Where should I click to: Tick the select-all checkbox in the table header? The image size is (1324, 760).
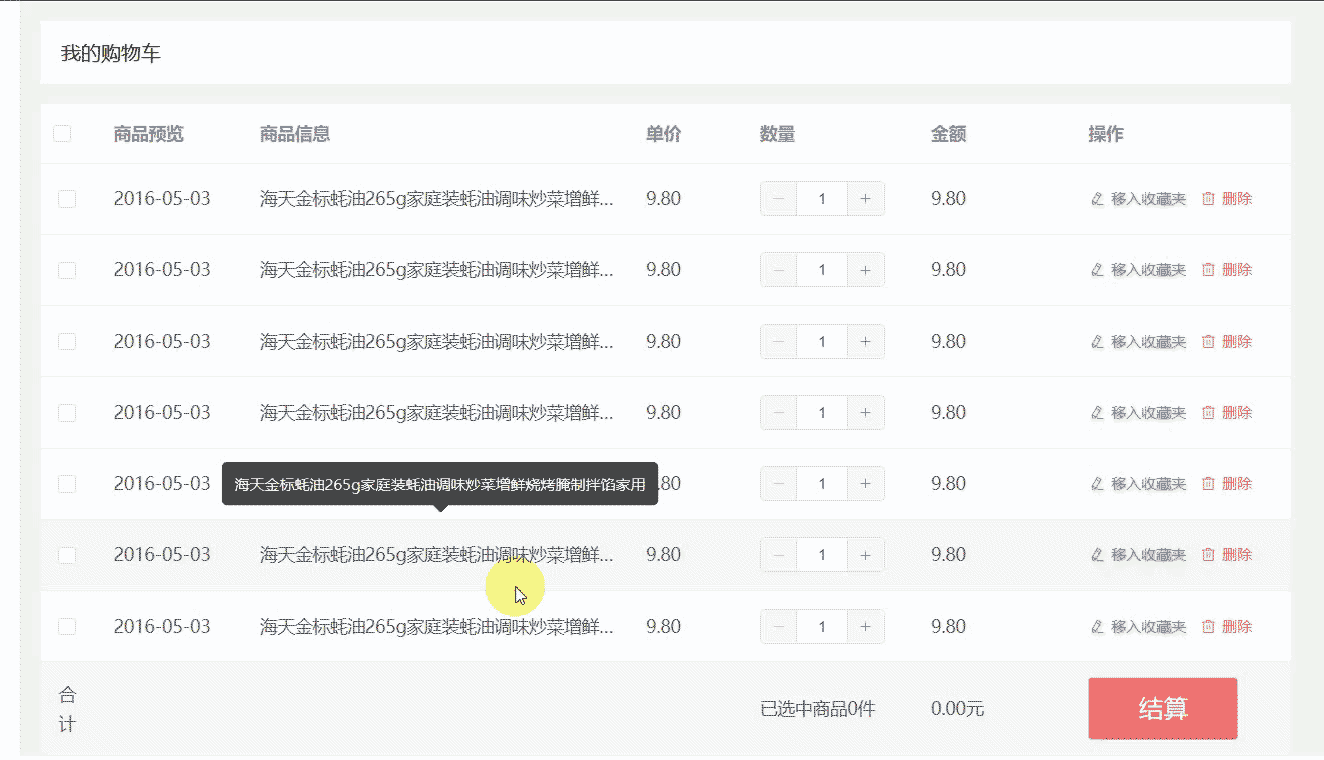62,134
